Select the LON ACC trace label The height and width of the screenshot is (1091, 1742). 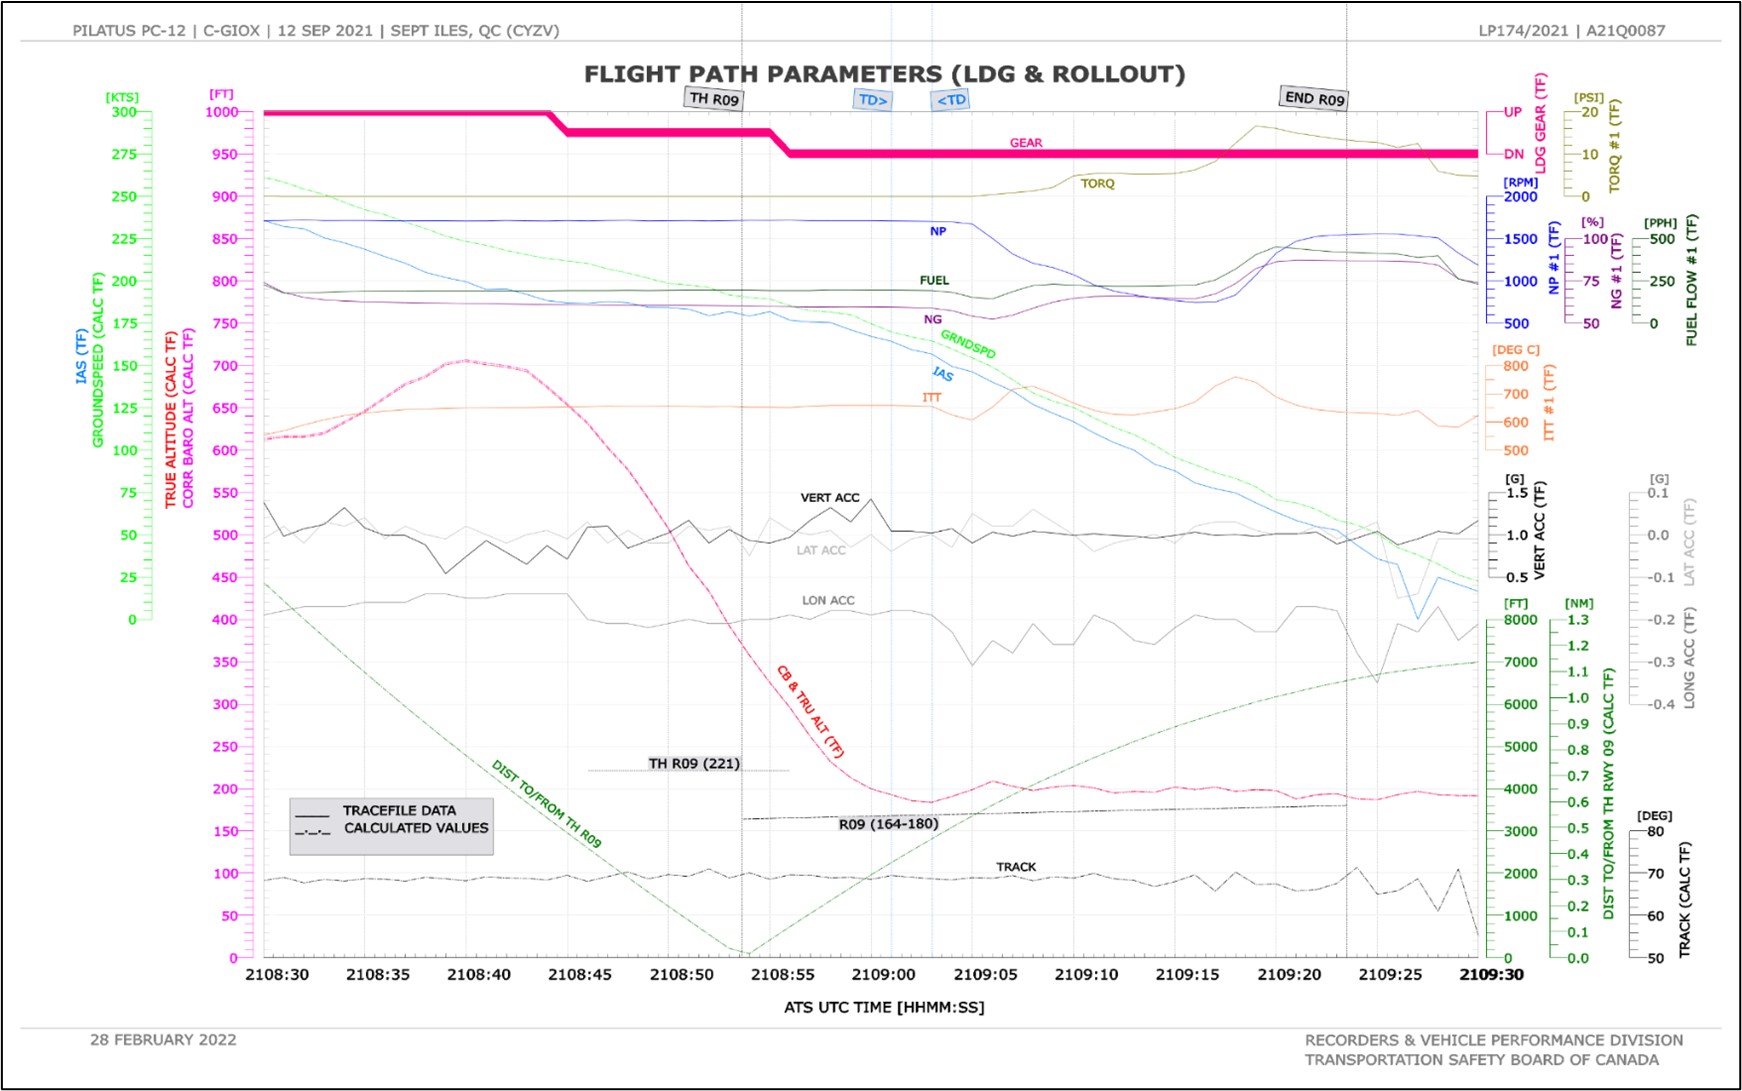tap(828, 601)
